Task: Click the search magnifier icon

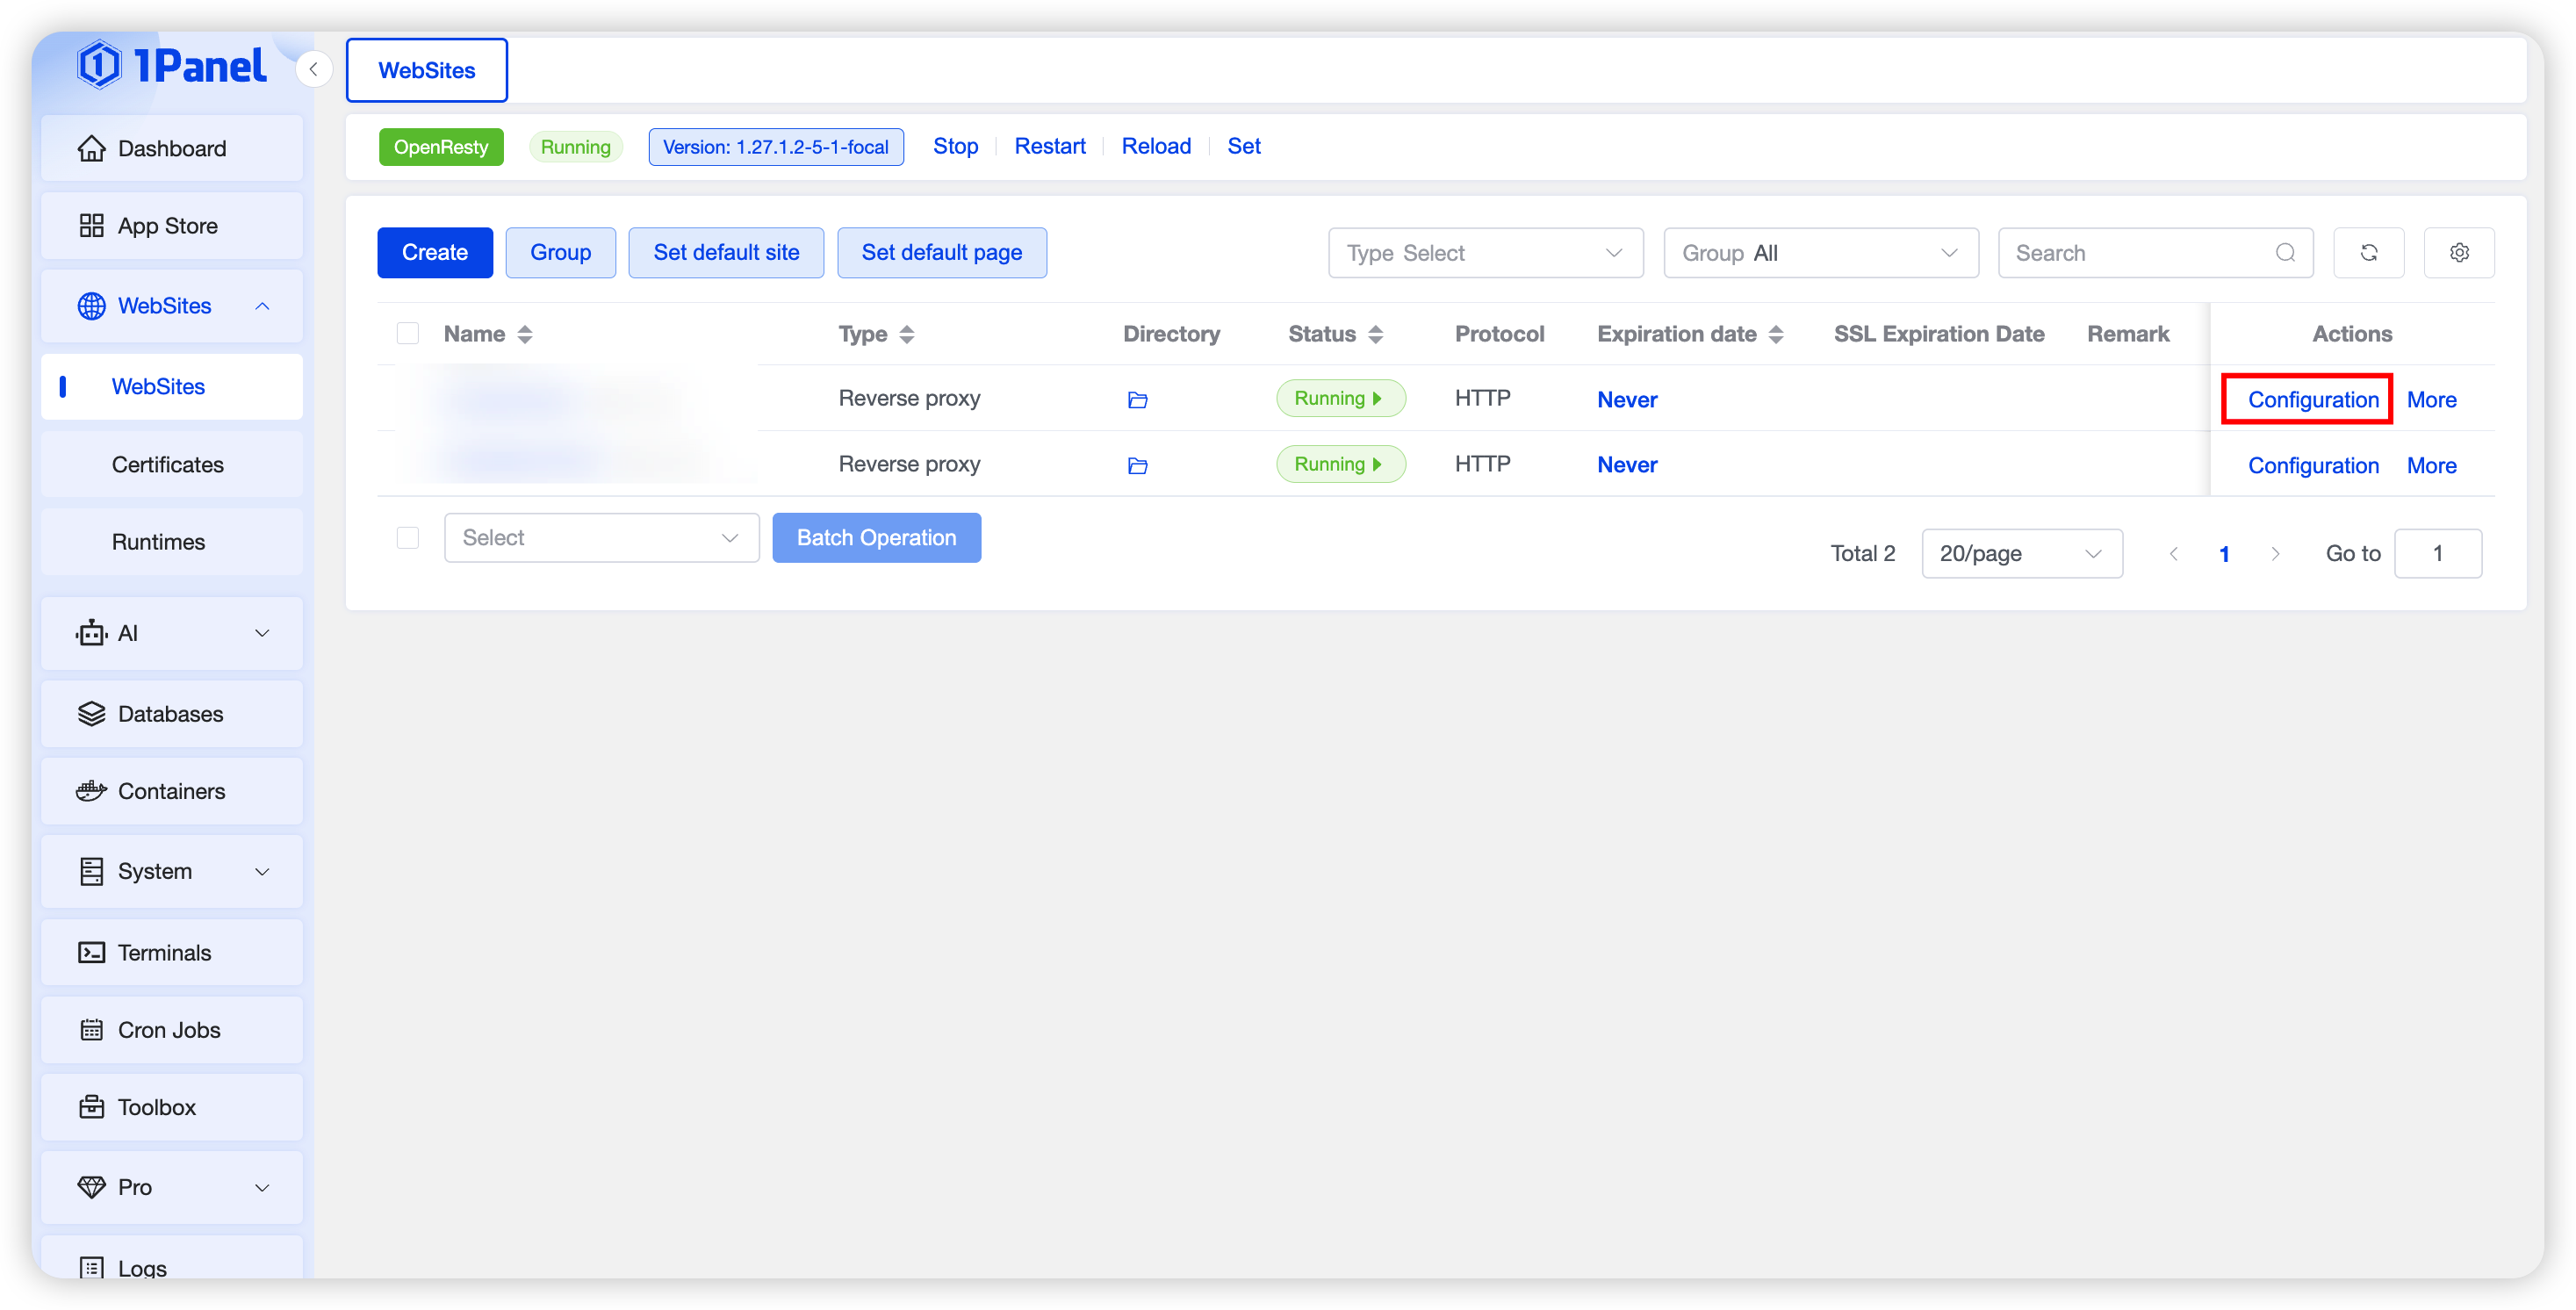Action: click(x=2285, y=253)
